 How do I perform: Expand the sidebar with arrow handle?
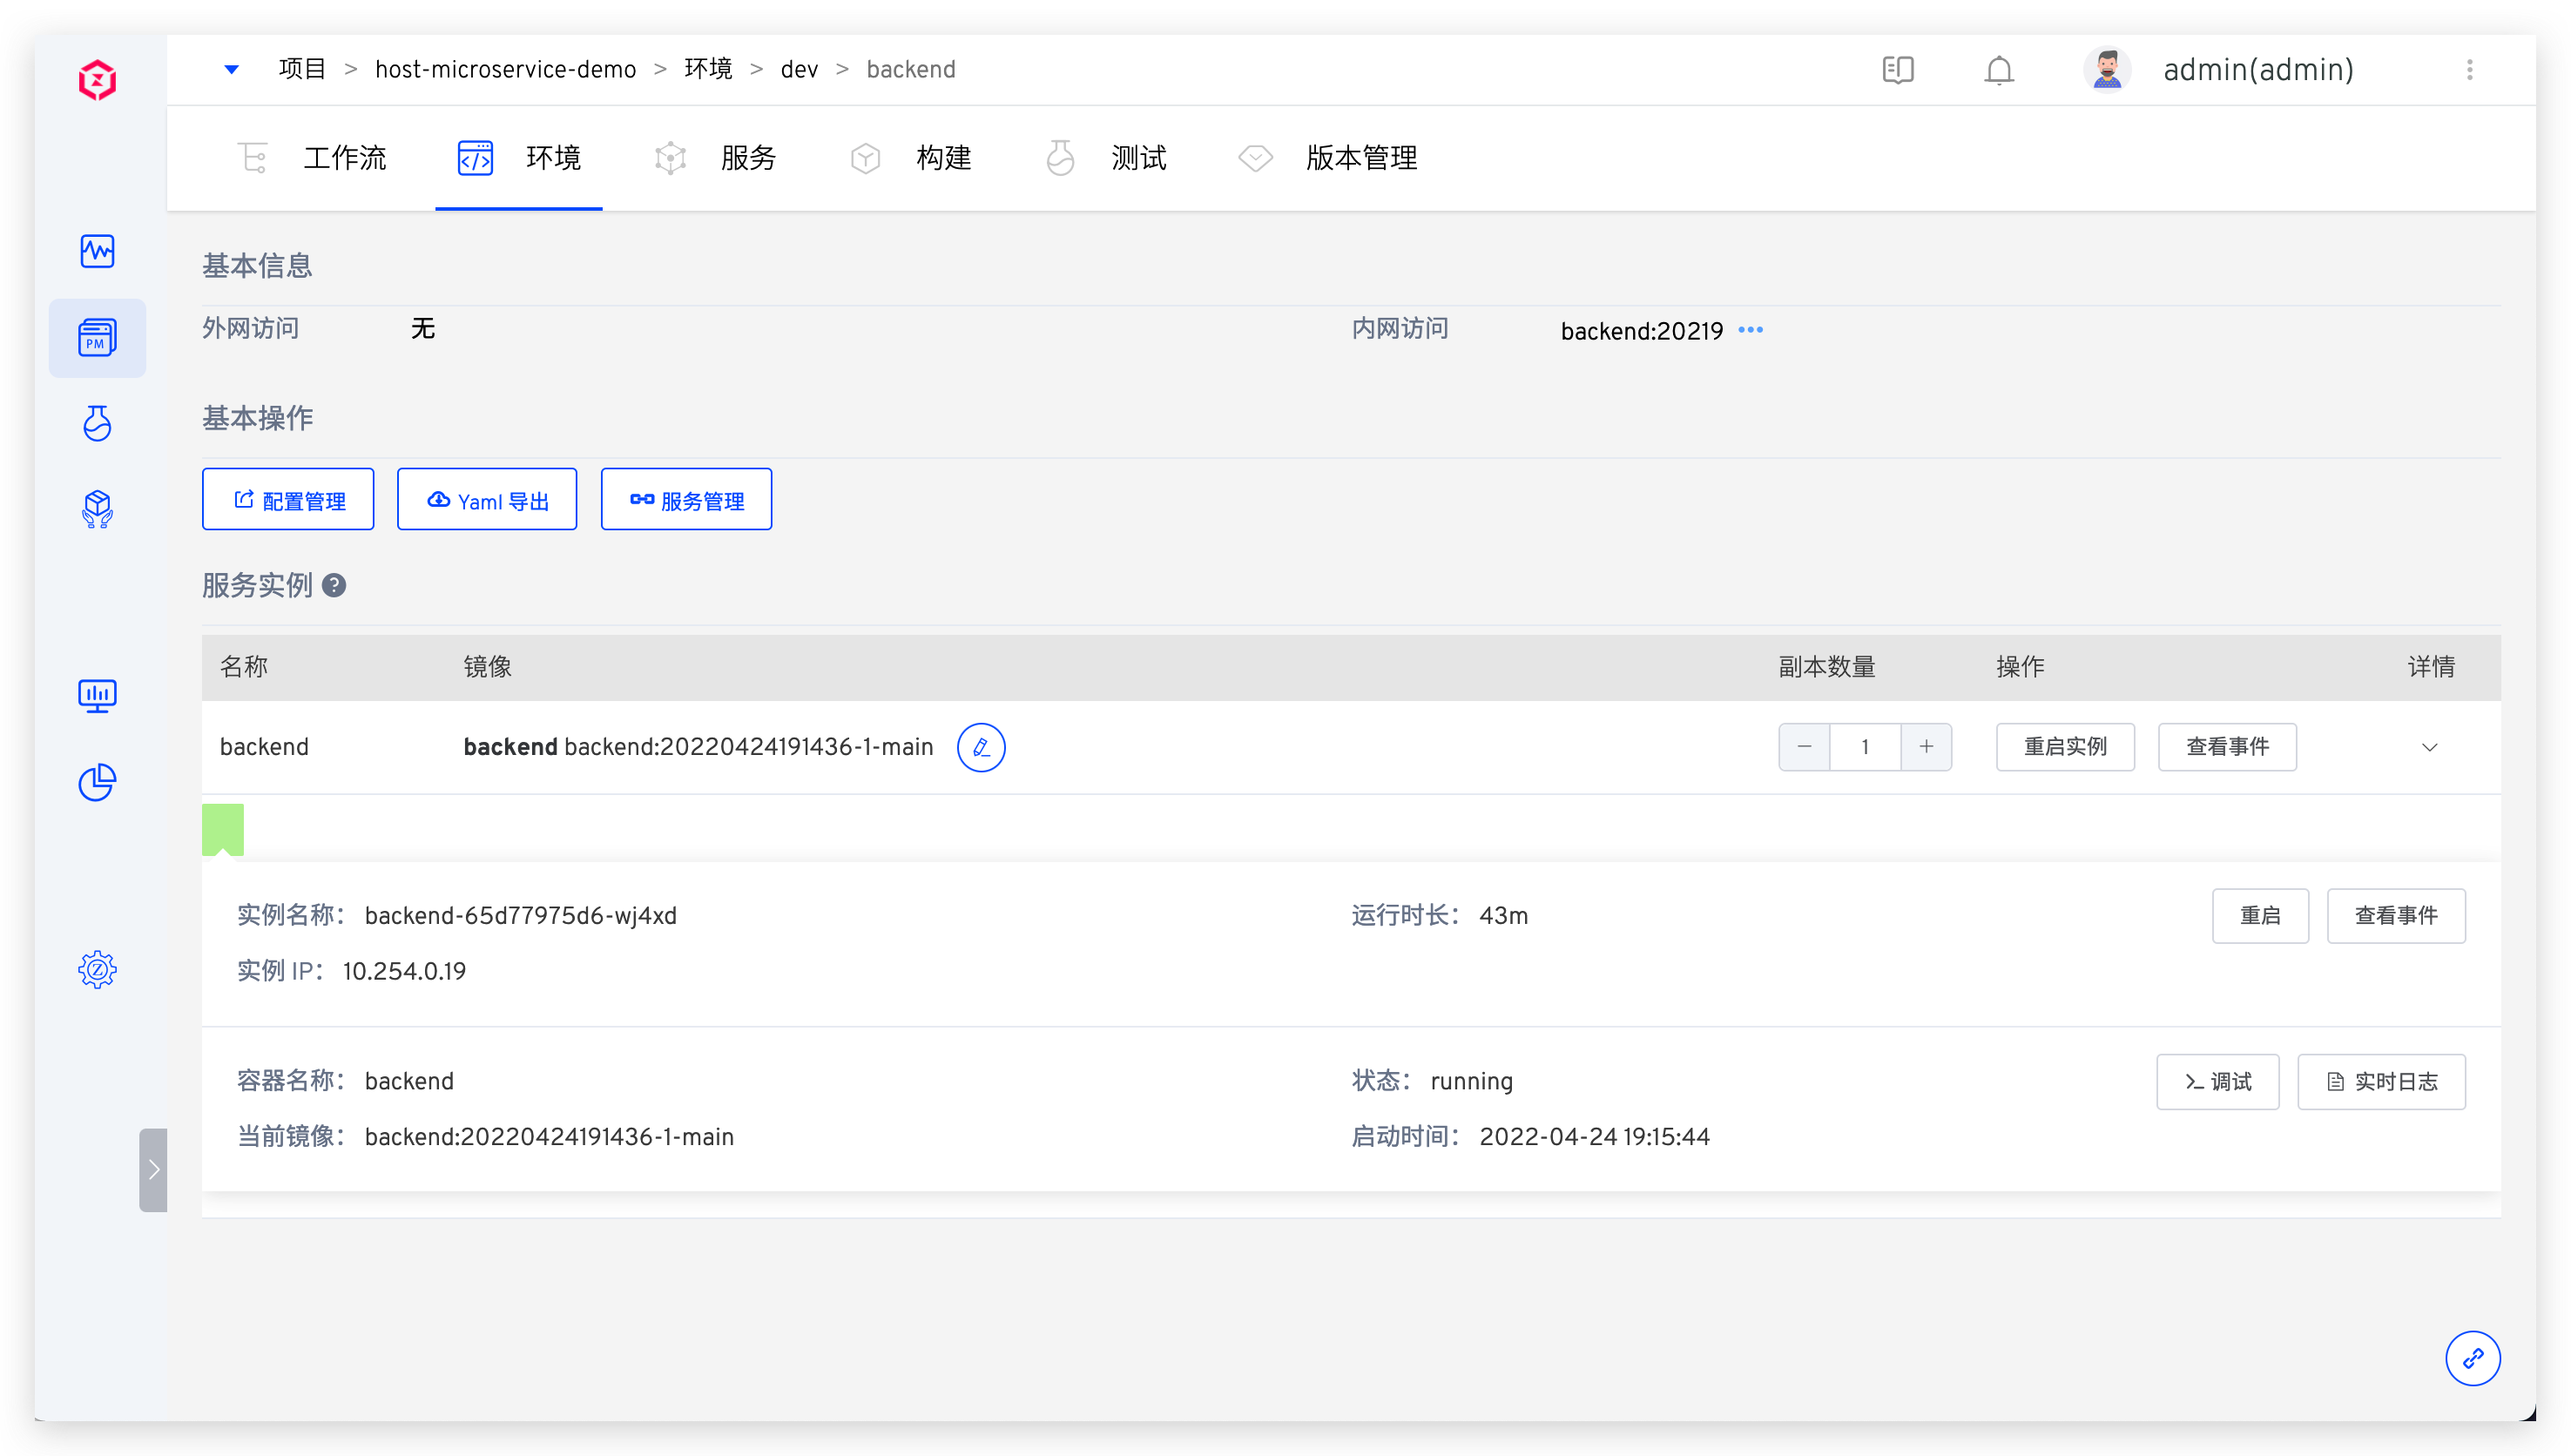click(153, 1169)
